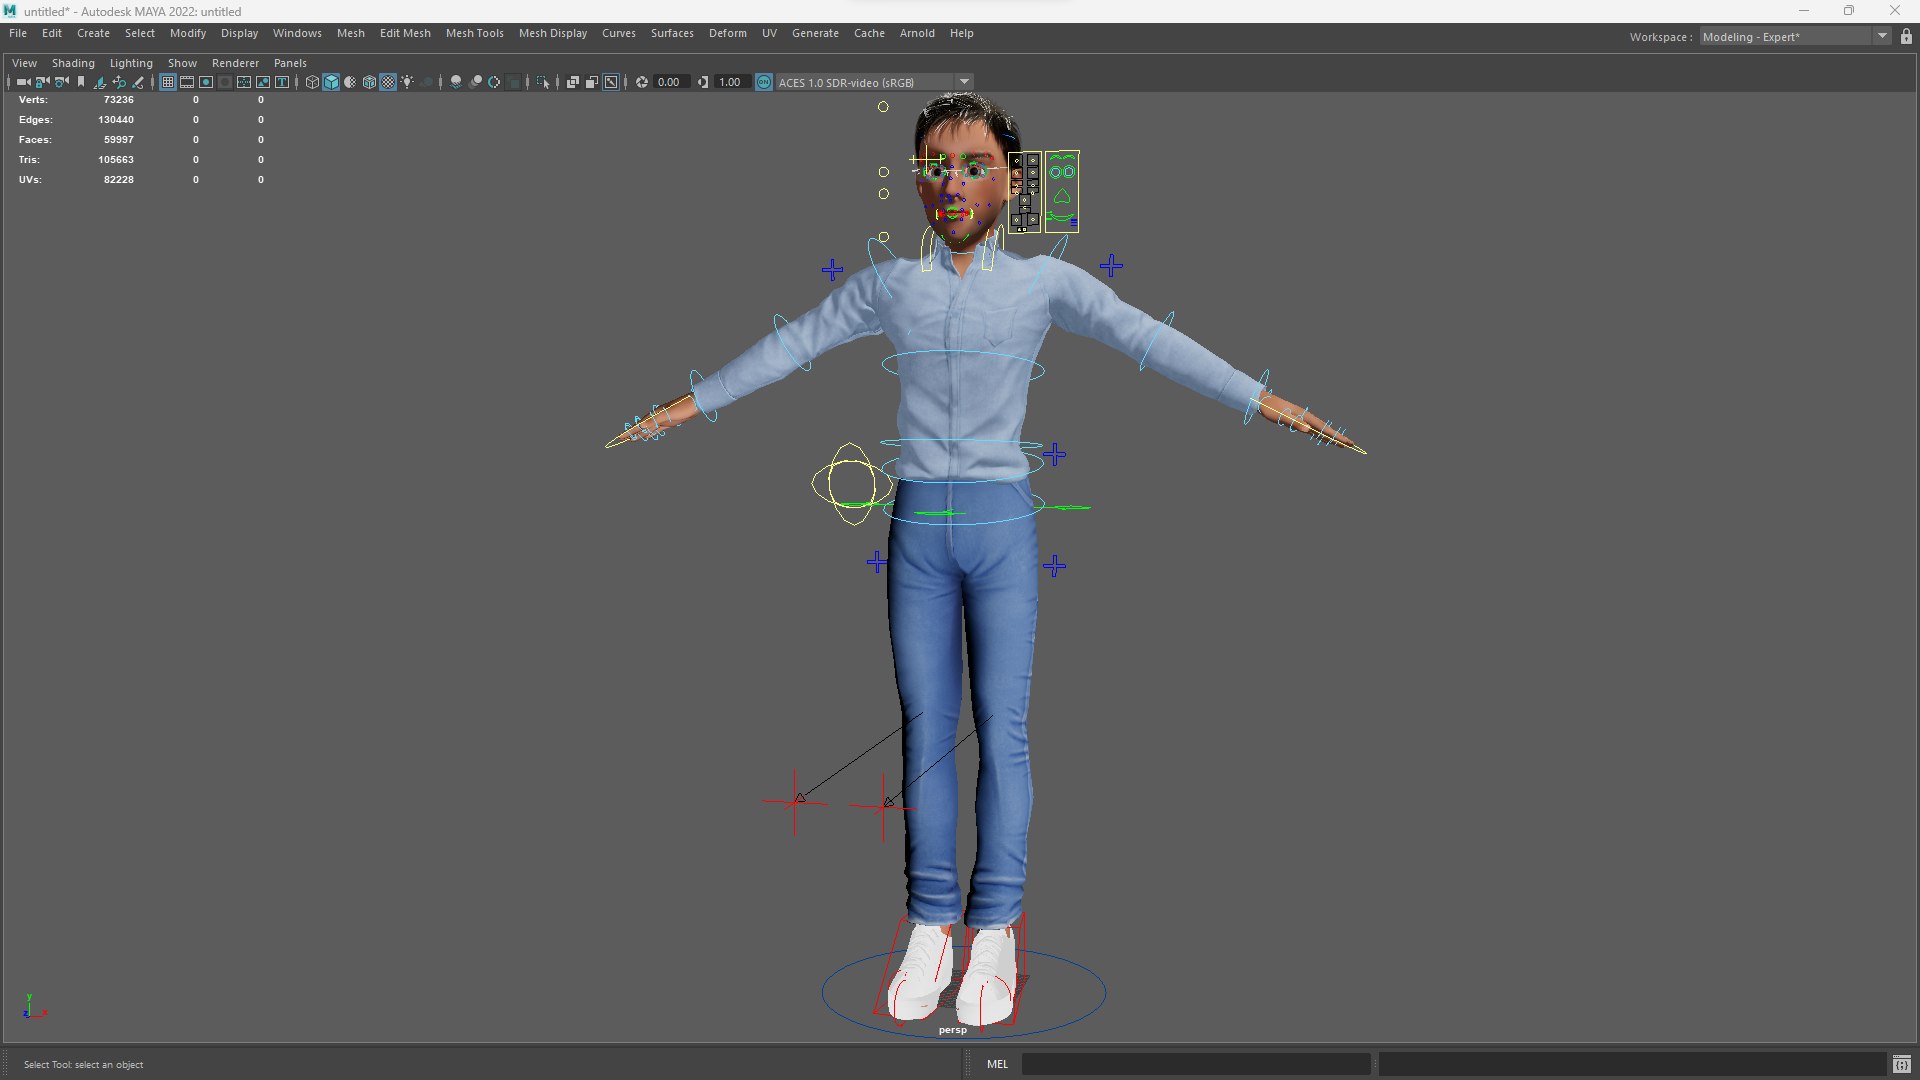Open the Workspace Modeling - Expert dropdown
Image resolution: width=1920 pixels, height=1080 pixels.
(1795, 36)
